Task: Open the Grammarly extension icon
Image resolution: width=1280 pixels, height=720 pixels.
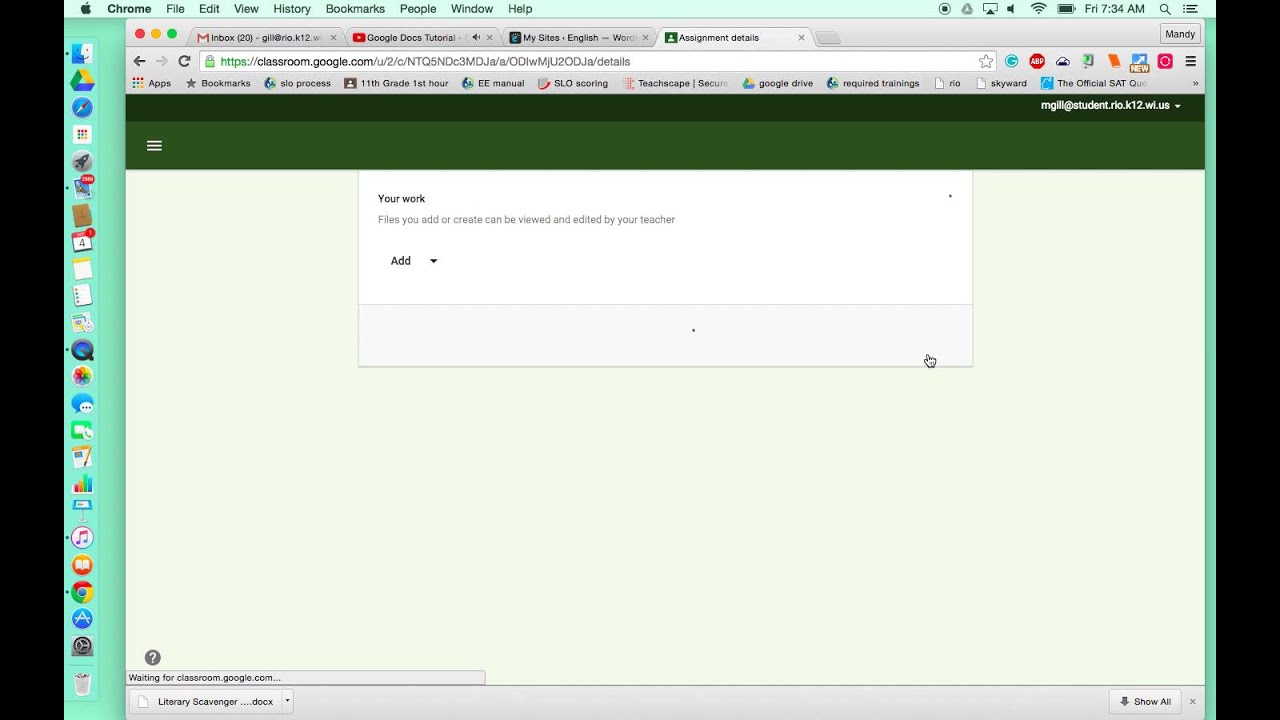Action: click(x=1012, y=61)
